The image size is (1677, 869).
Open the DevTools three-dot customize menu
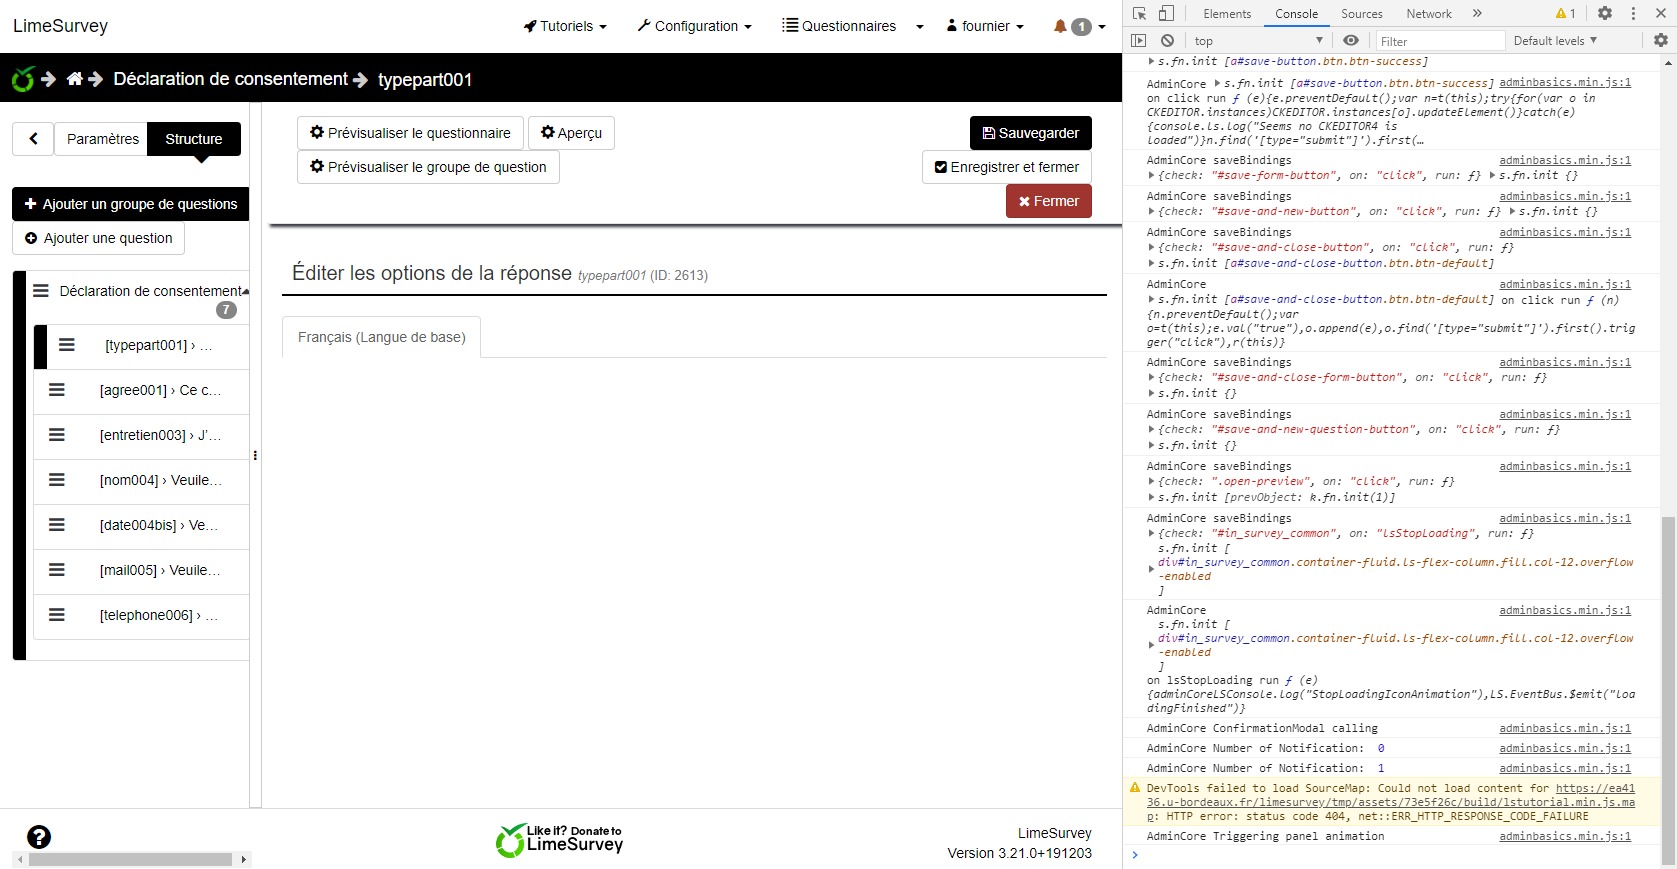click(1633, 13)
